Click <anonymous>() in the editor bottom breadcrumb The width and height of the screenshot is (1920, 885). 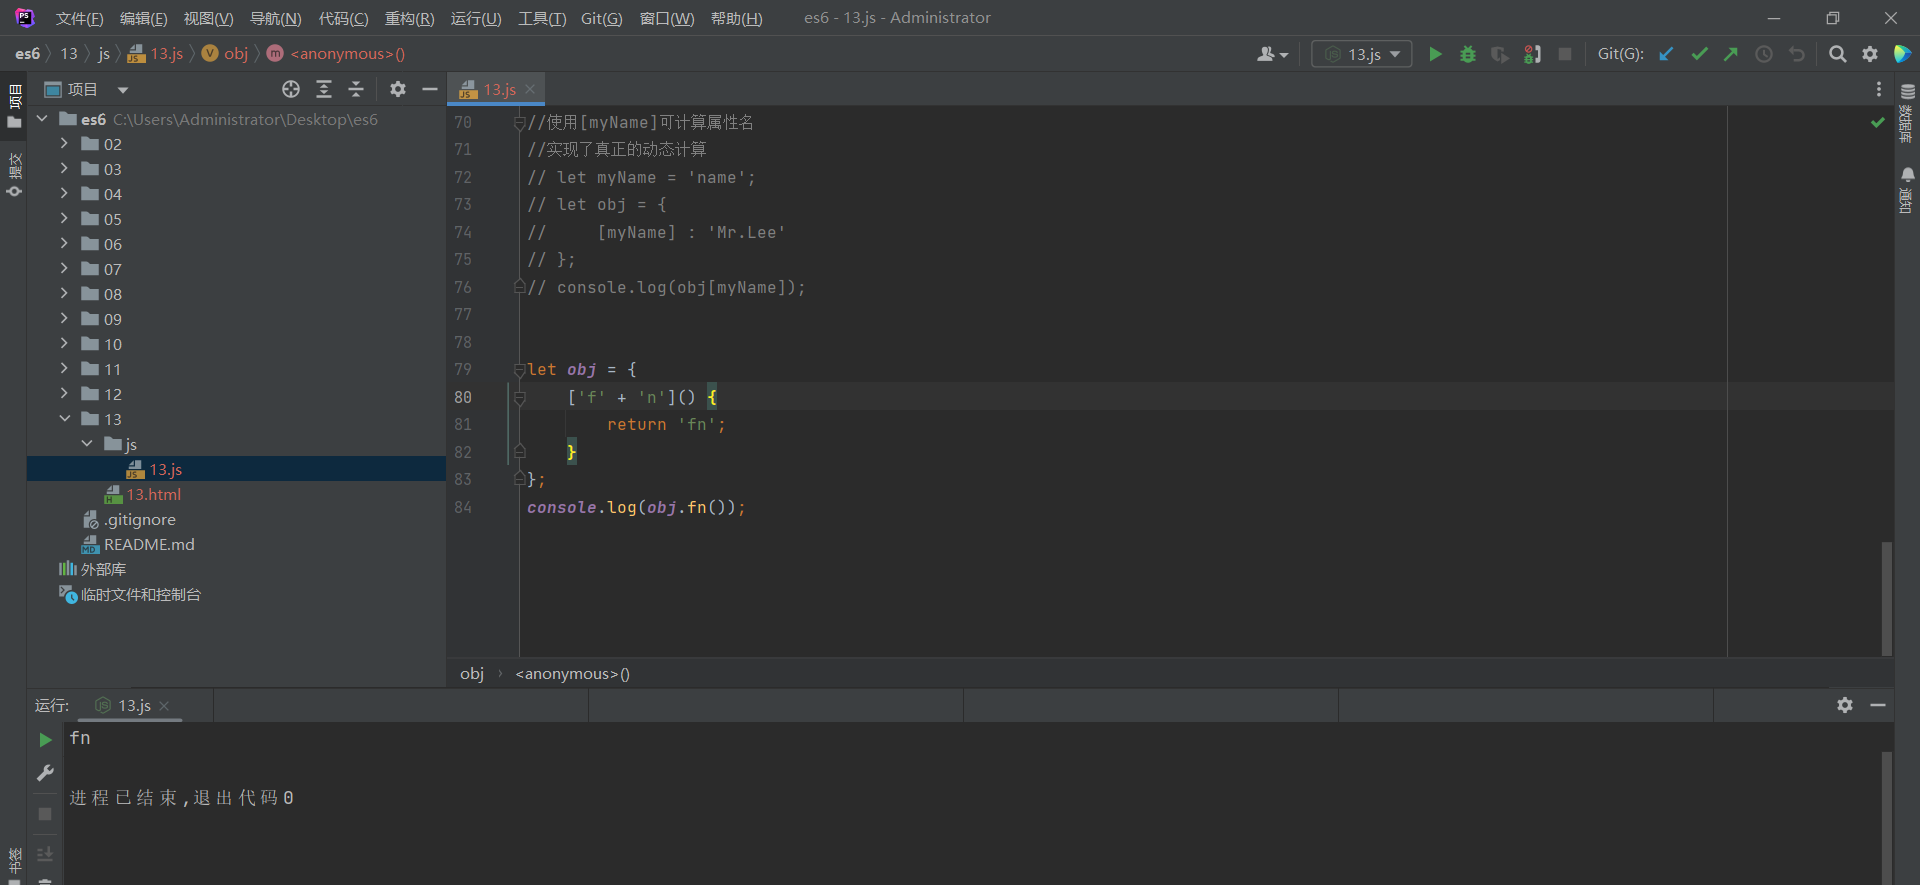(x=572, y=673)
